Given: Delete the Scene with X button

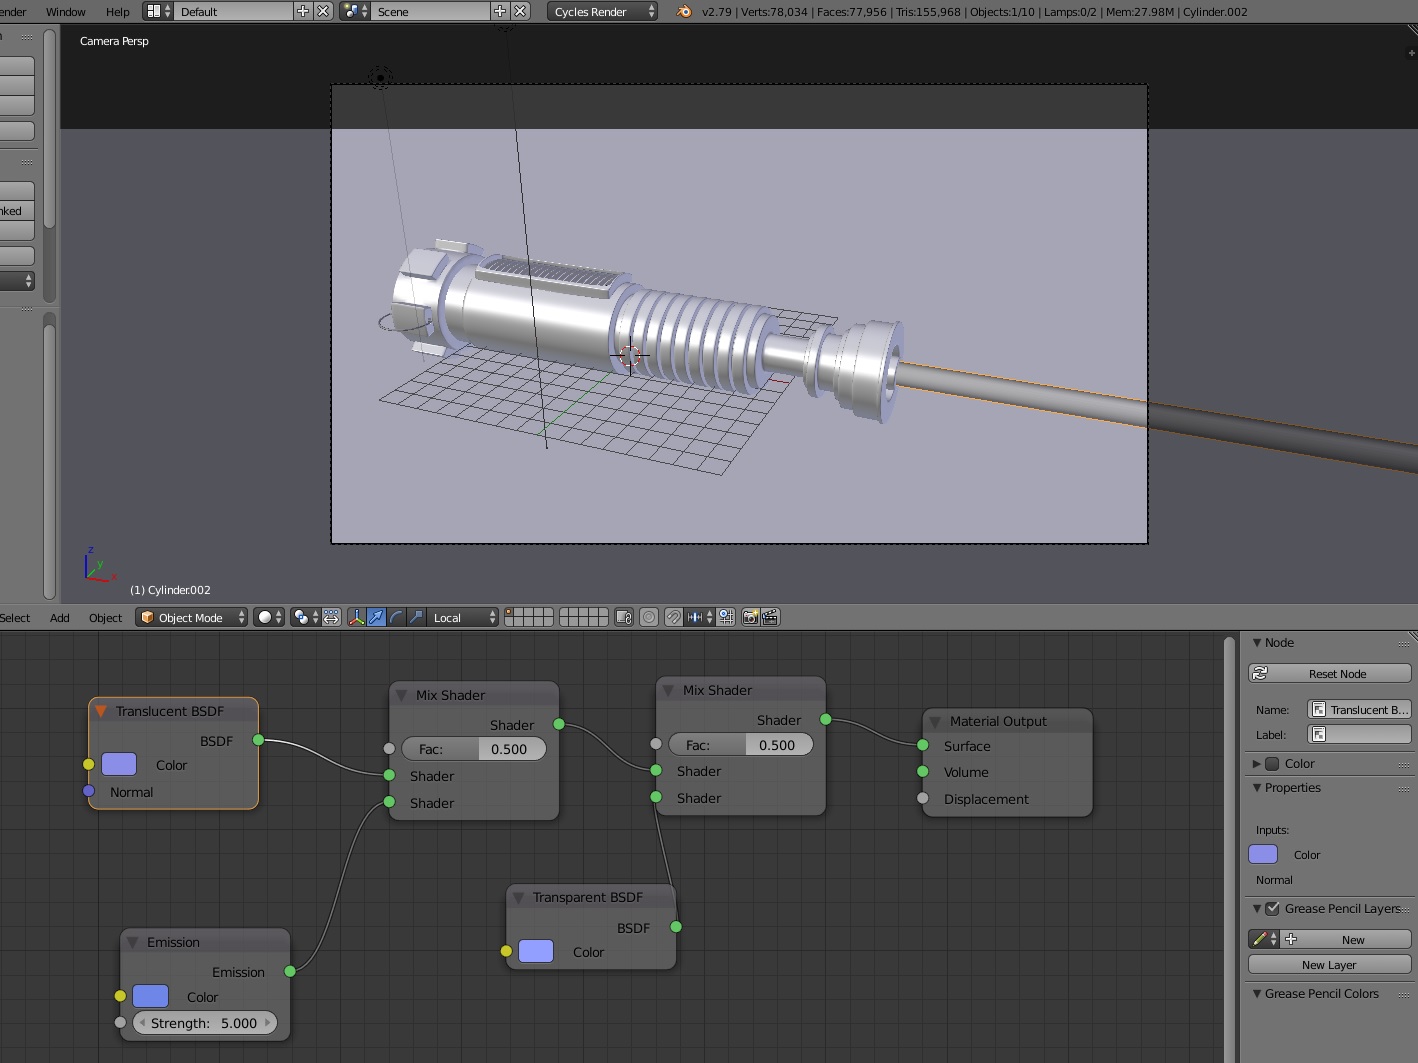Looking at the screenshot, I should click(520, 11).
